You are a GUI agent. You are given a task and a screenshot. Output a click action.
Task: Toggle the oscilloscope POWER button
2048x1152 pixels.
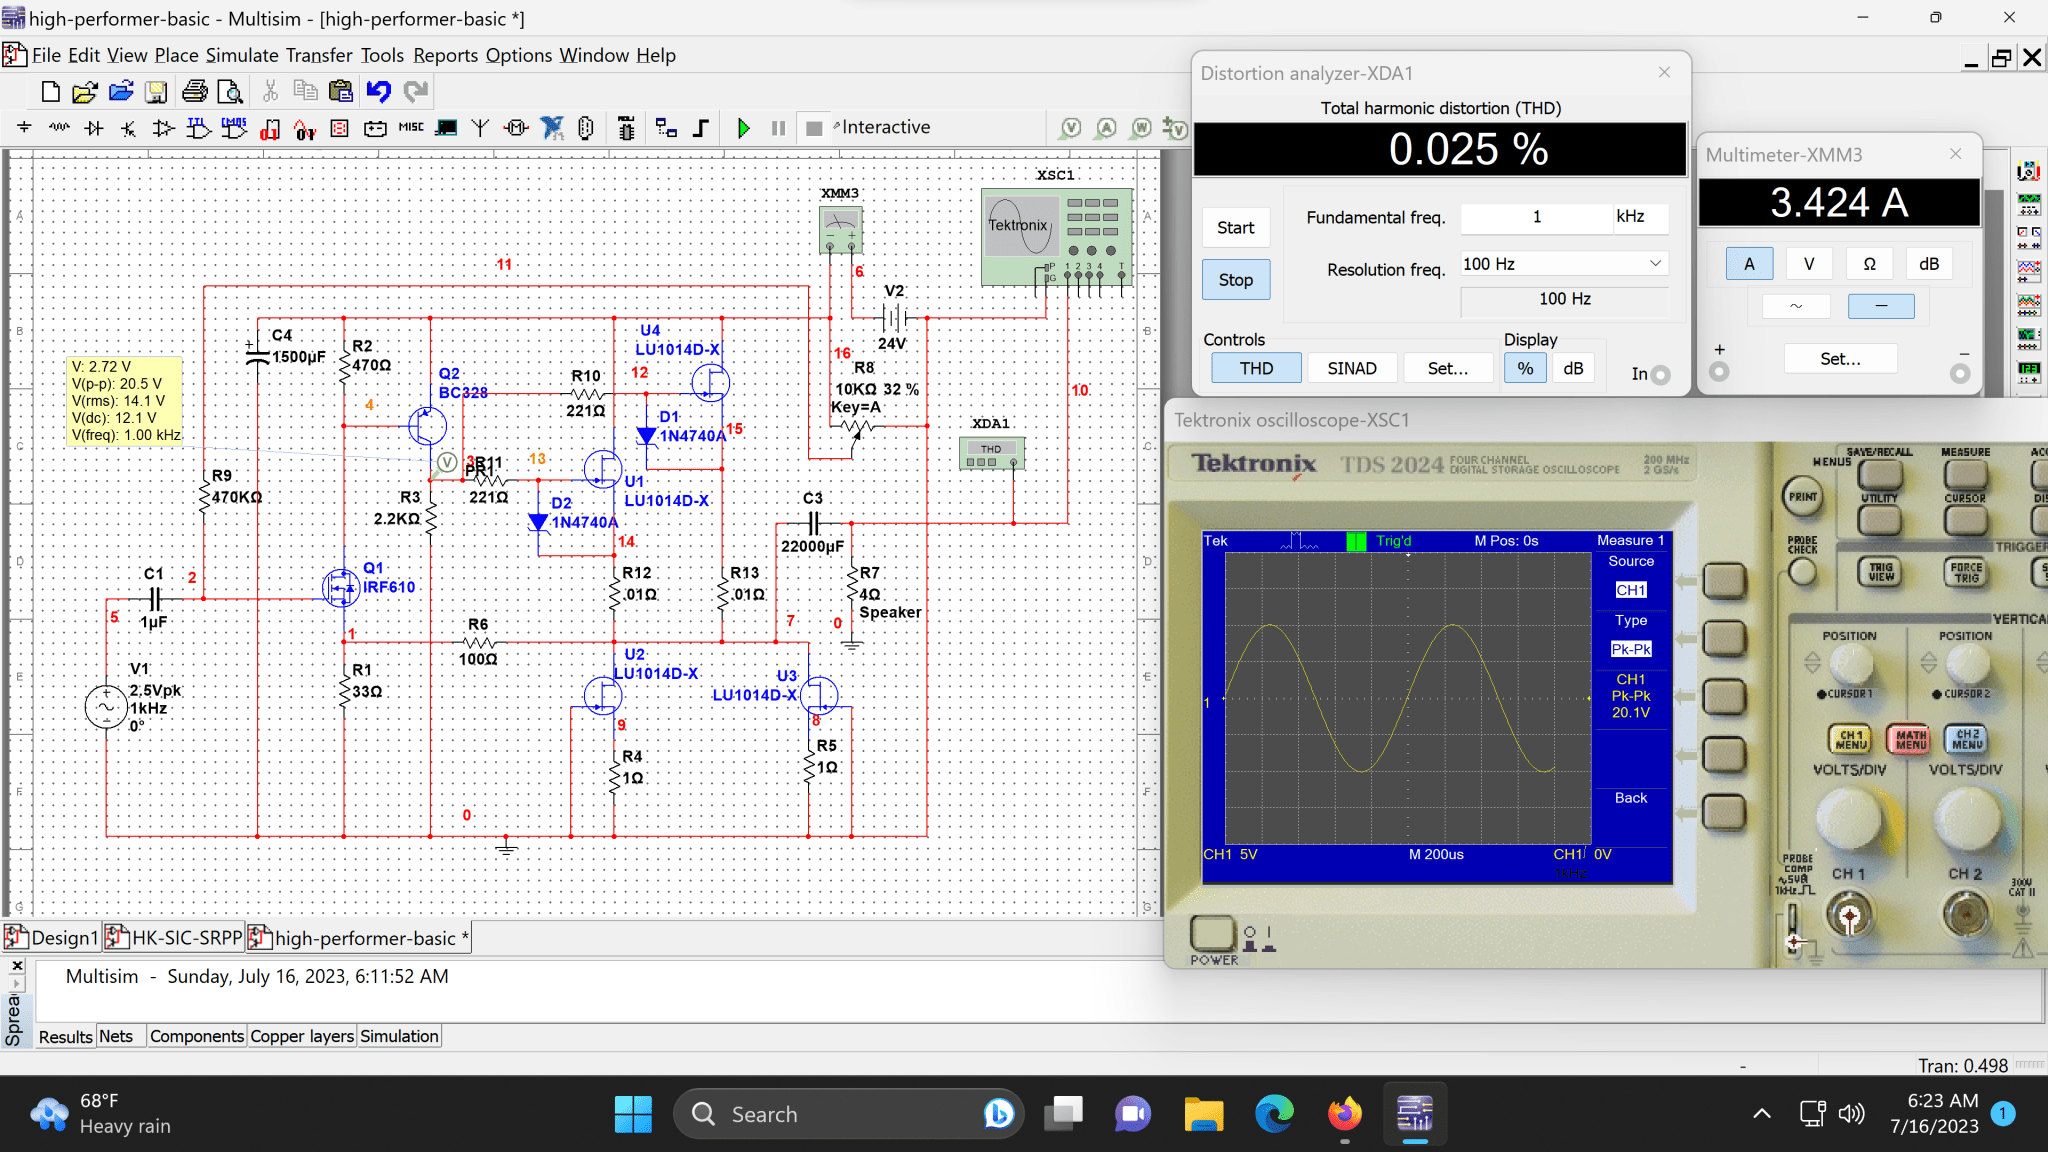(1212, 934)
